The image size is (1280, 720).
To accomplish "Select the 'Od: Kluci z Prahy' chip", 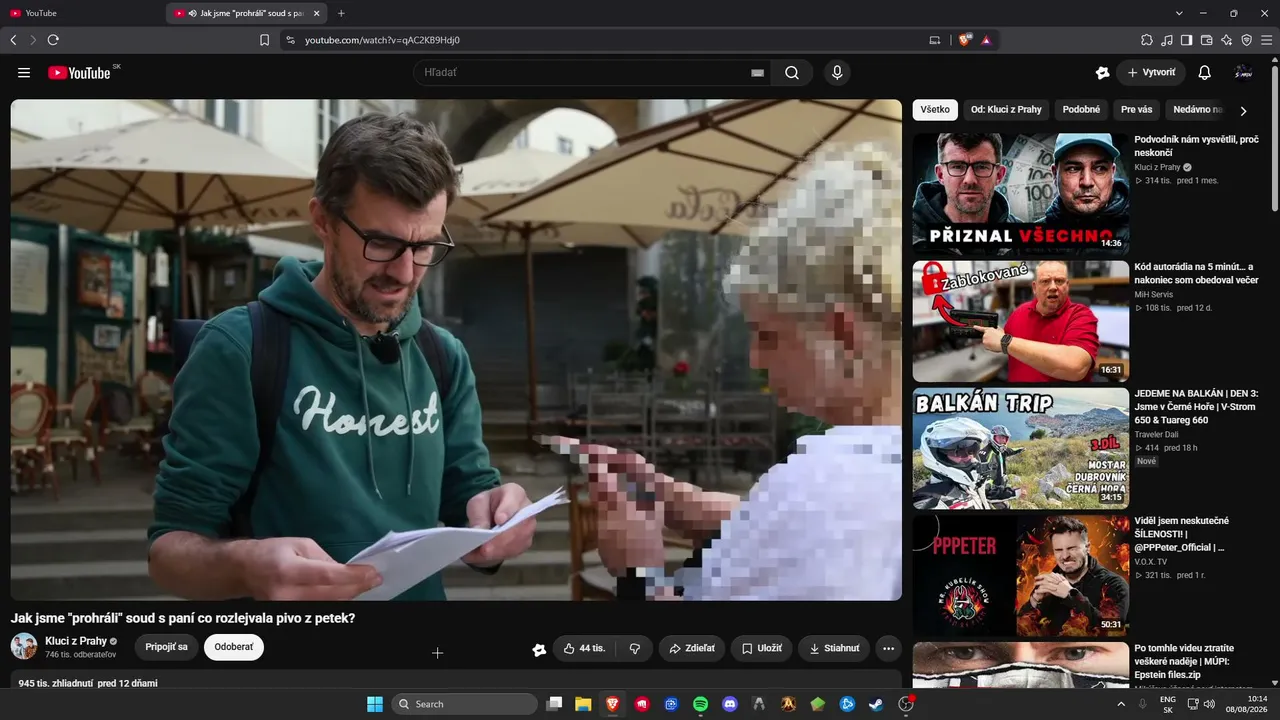I will pos(1006,110).
